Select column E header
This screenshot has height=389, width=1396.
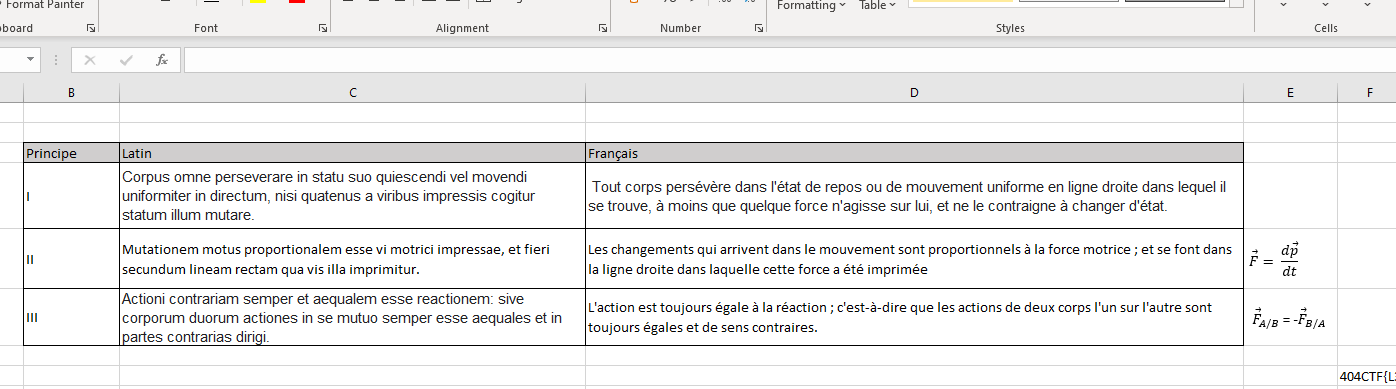pyautogui.click(x=1290, y=93)
